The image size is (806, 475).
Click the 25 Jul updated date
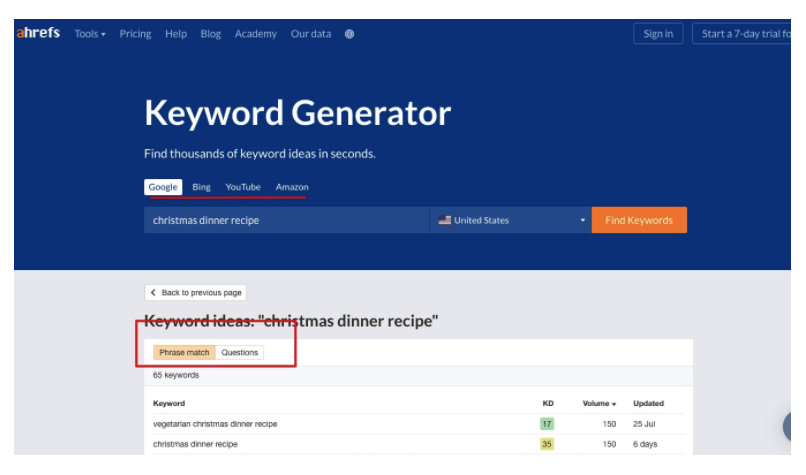(x=644, y=424)
